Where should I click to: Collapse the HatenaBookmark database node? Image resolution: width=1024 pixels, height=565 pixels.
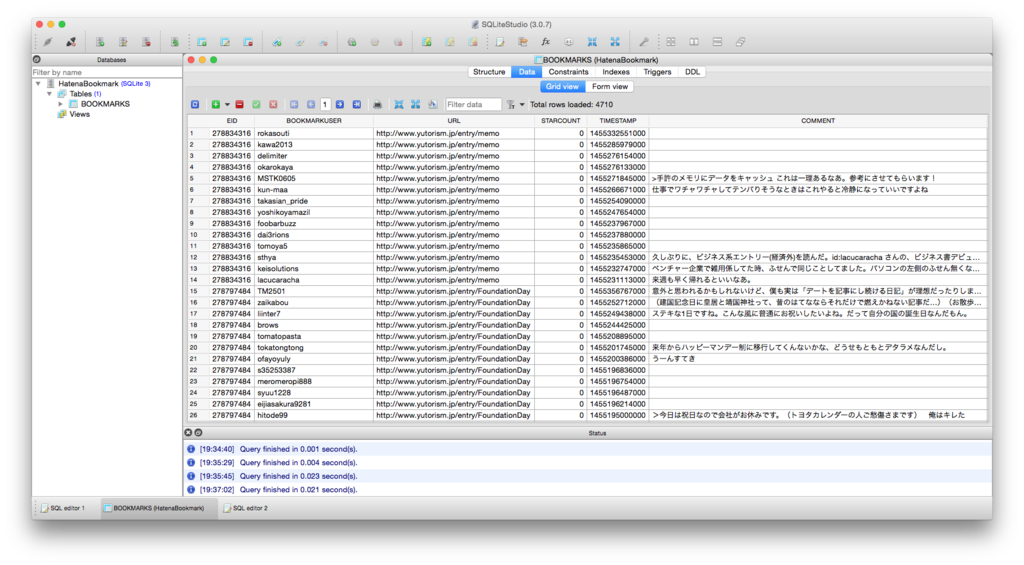38,84
